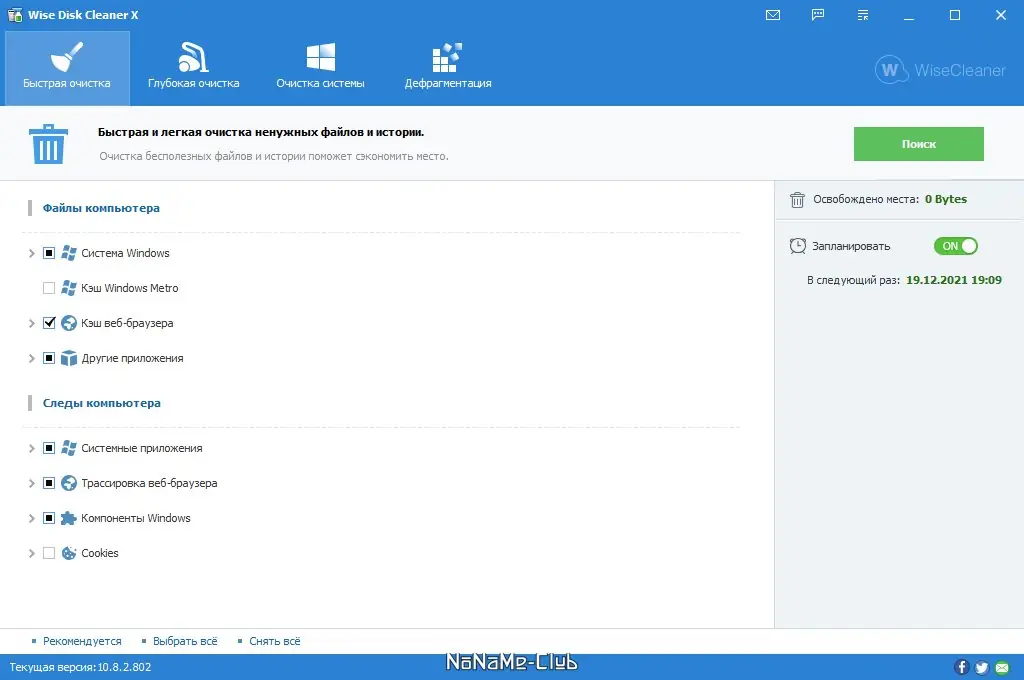This screenshot has width=1024, height=680.
Task: Toggle the Системные приложения checkbox
Action: [x=49, y=448]
